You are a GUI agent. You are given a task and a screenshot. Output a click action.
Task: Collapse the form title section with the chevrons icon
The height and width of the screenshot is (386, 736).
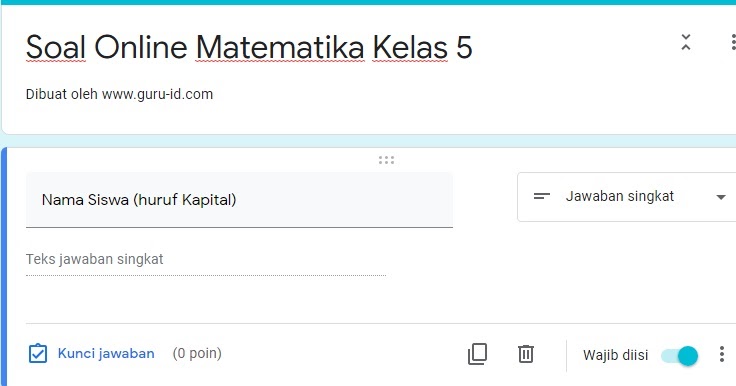click(x=686, y=42)
